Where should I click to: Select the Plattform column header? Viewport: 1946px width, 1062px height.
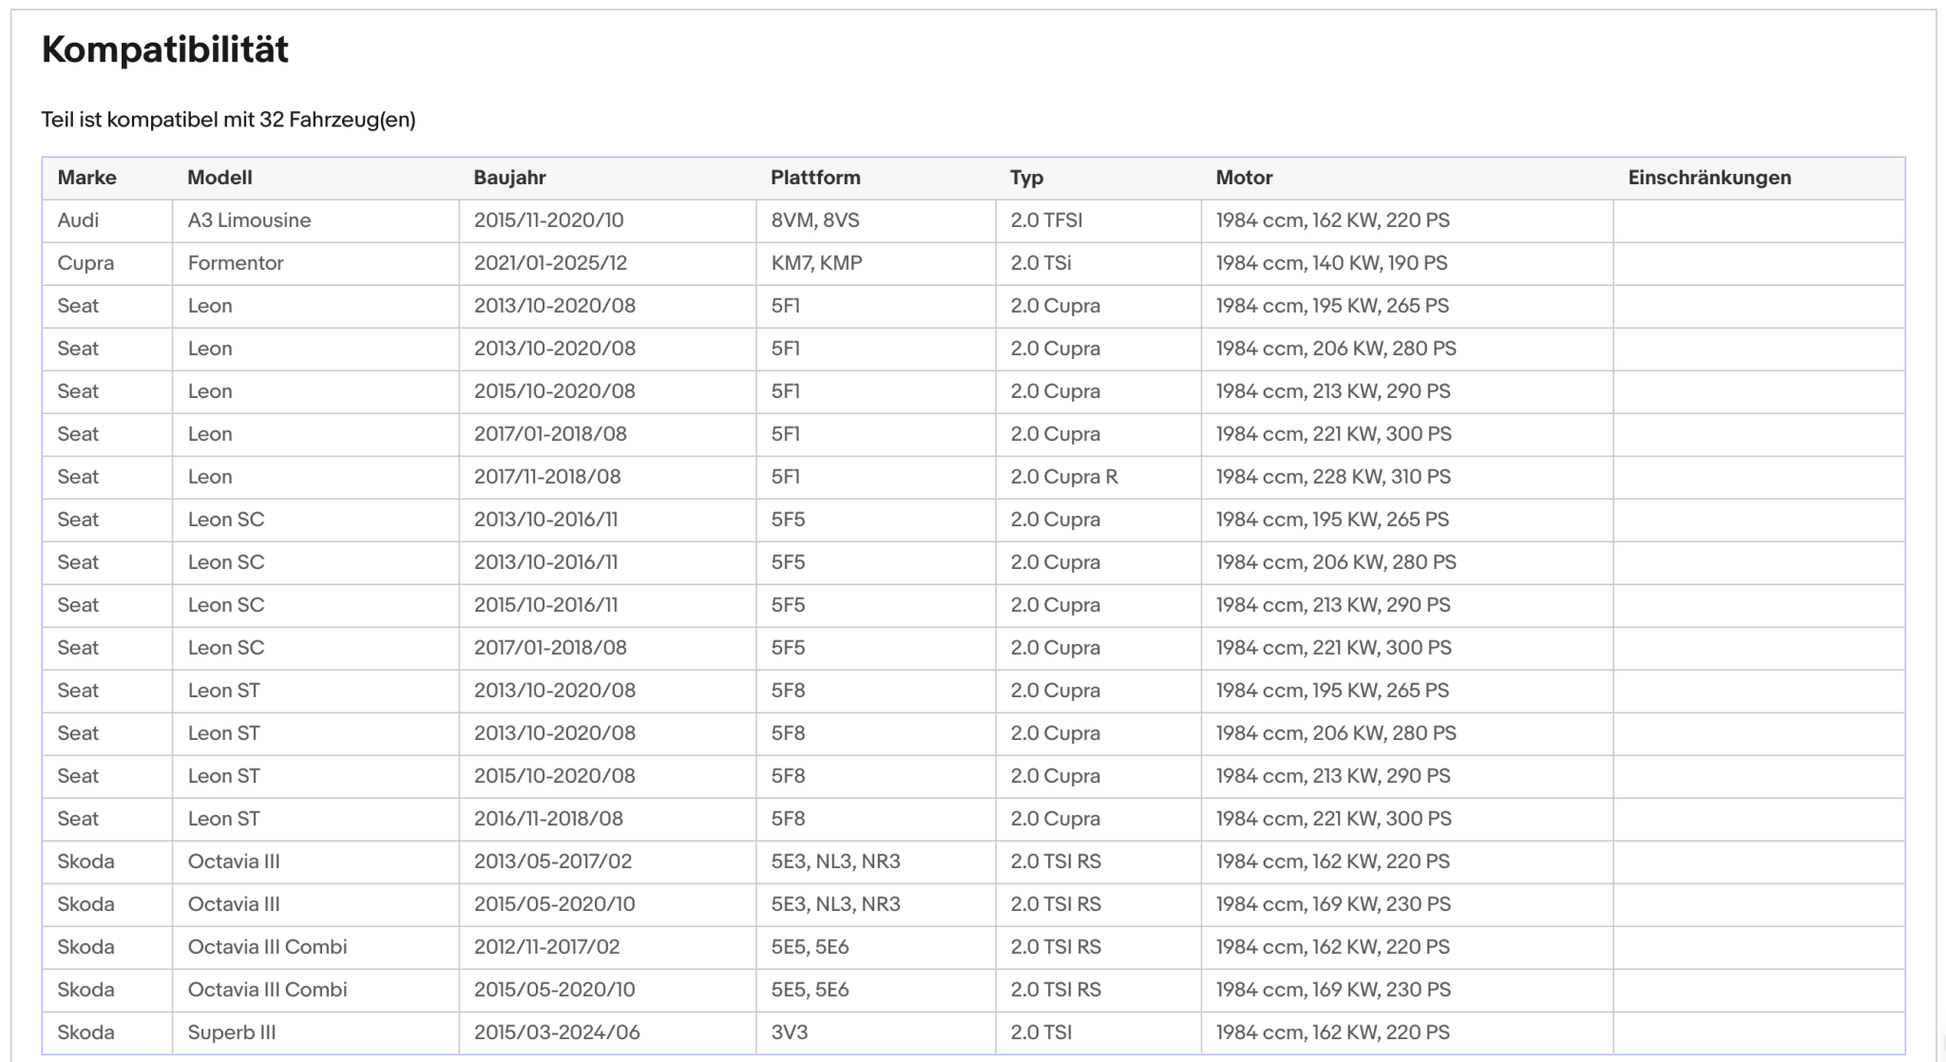[x=814, y=178]
